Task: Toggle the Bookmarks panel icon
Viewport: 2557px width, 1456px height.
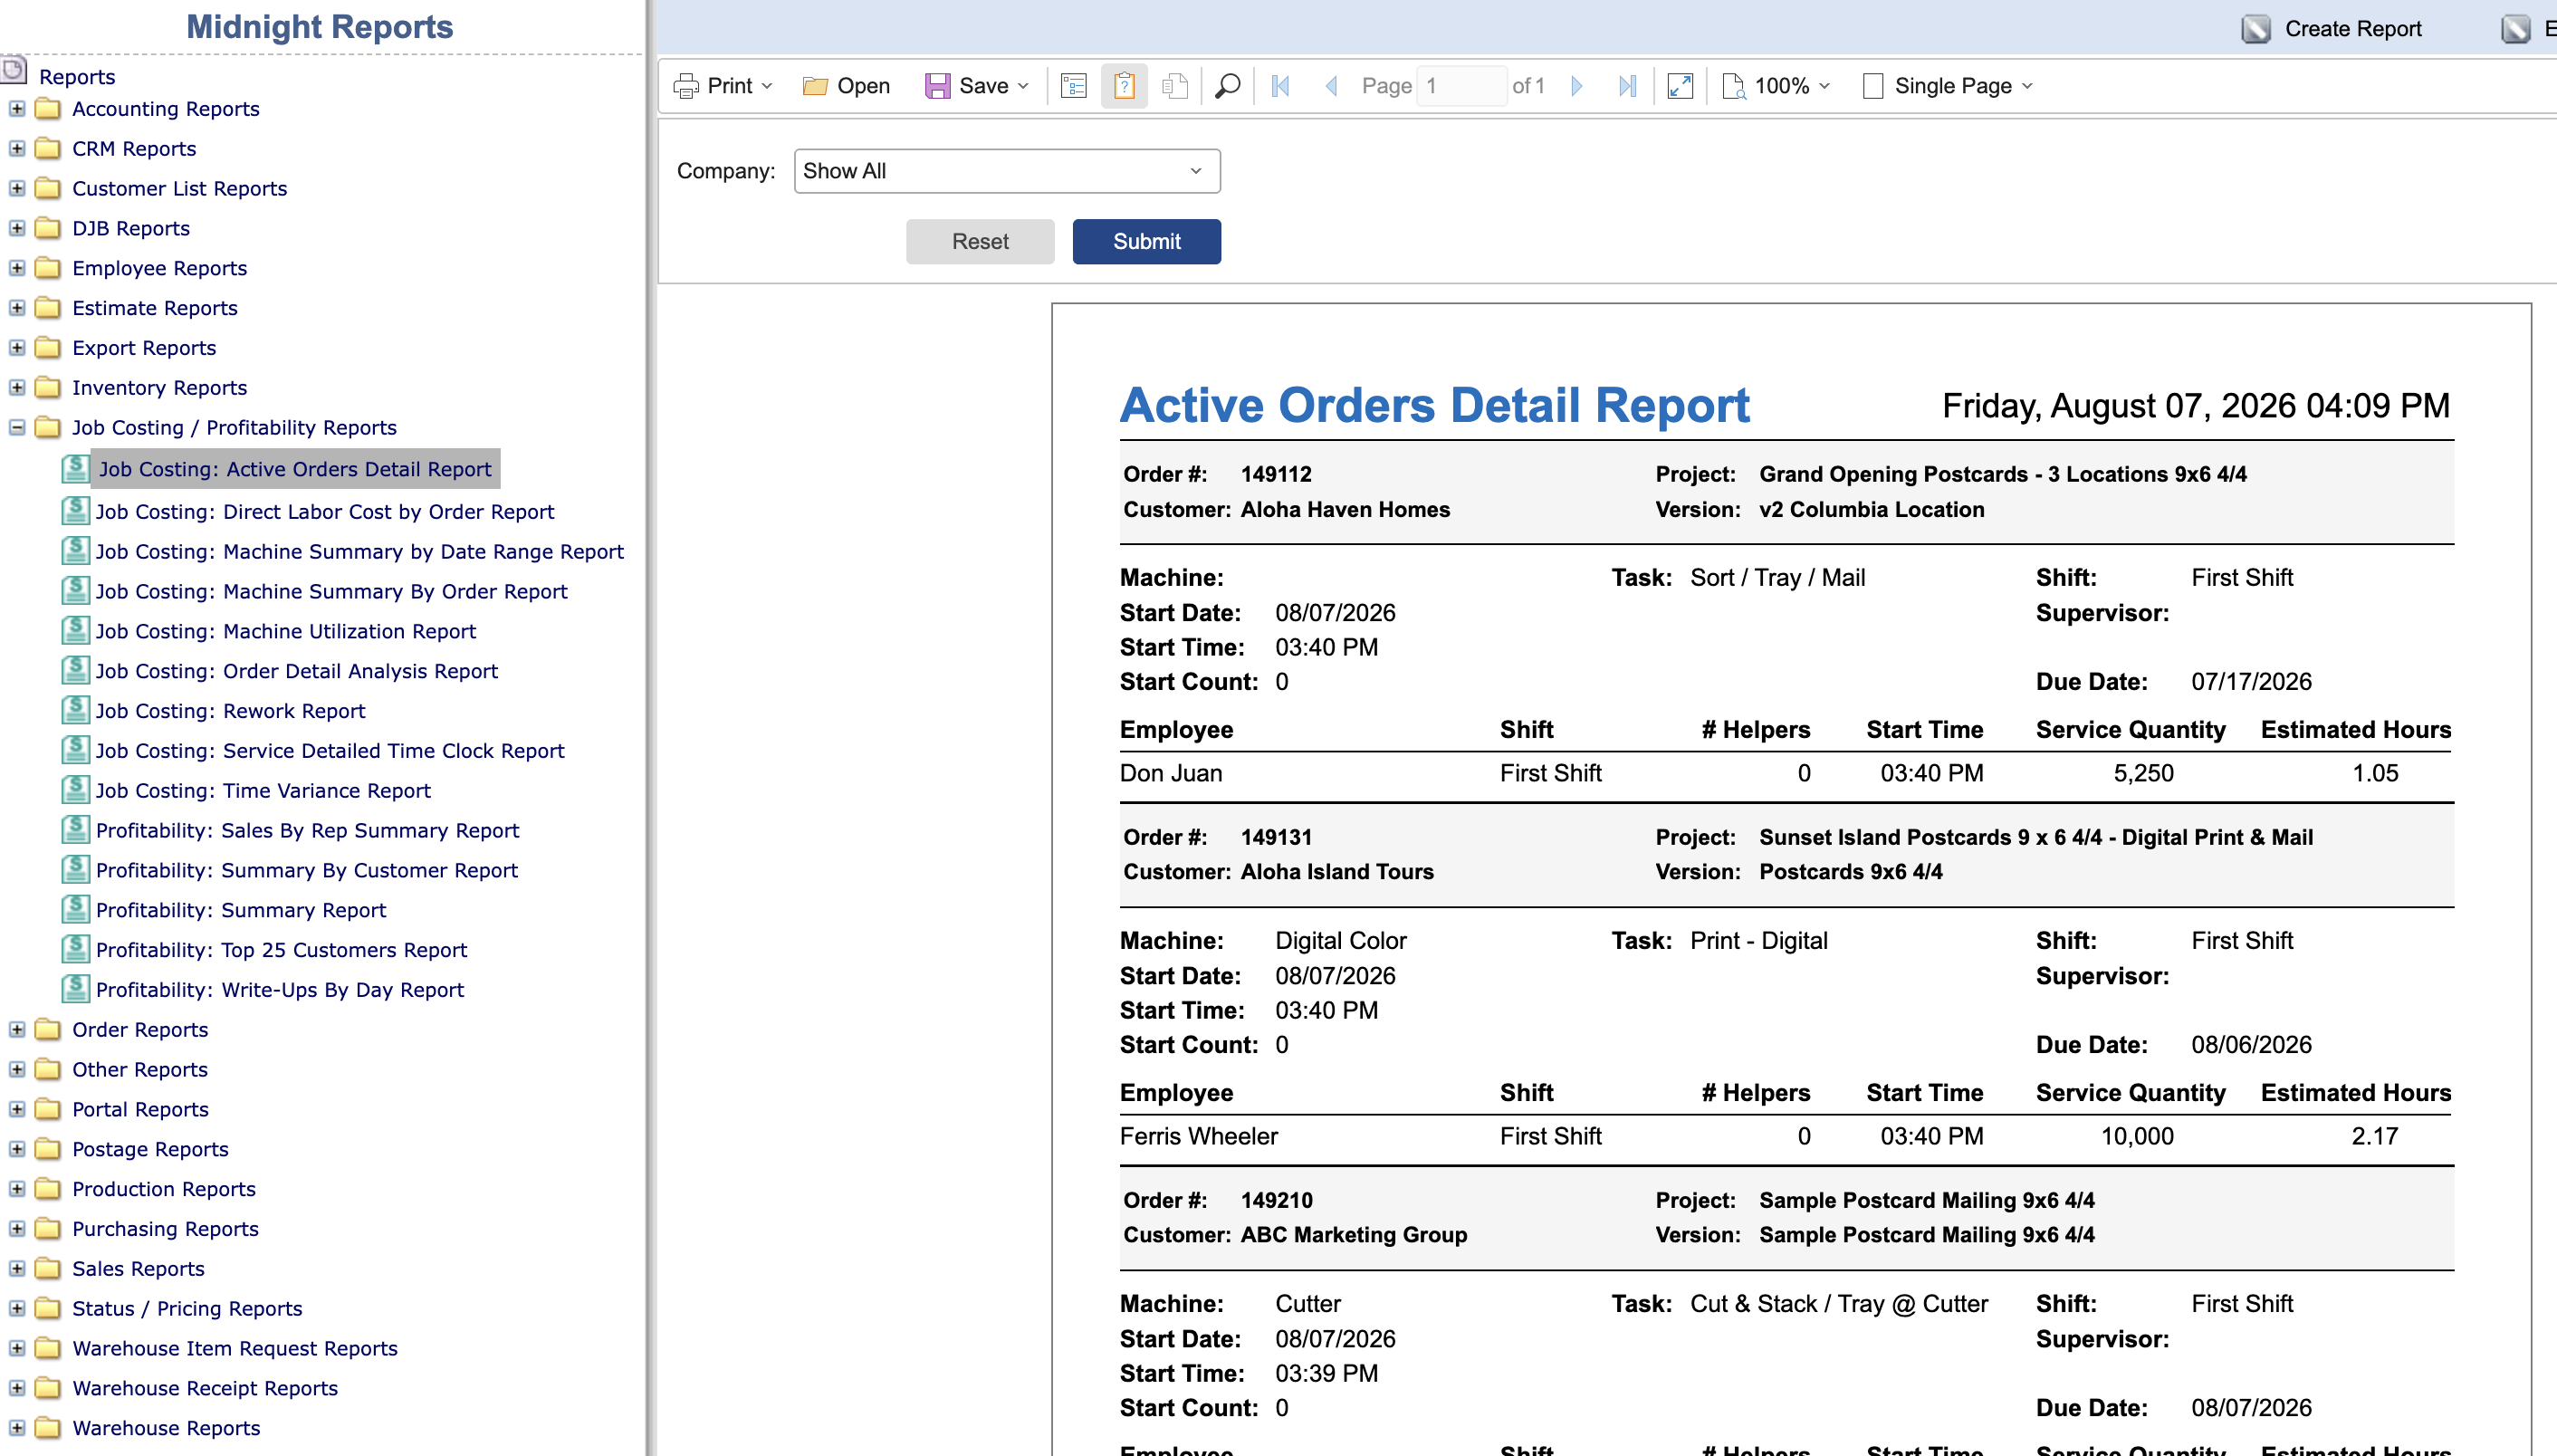Action: [1074, 86]
